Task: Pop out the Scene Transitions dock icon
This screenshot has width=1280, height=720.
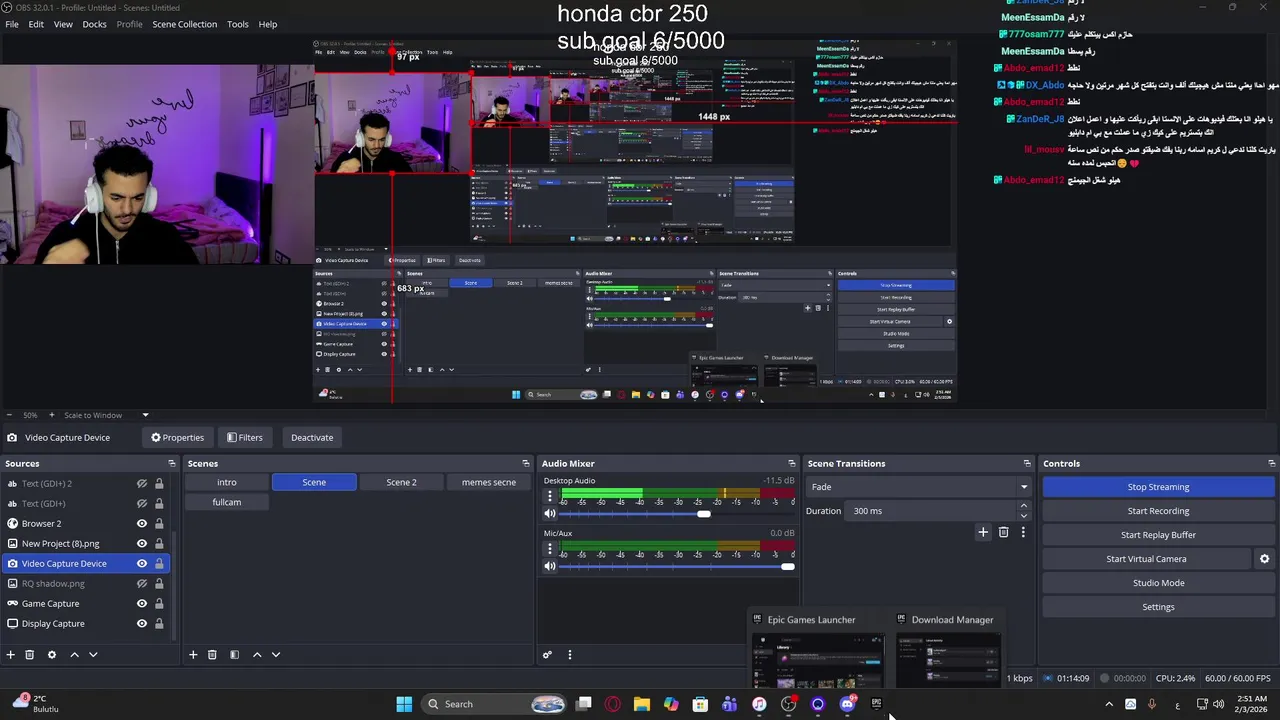Action: point(1027,463)
